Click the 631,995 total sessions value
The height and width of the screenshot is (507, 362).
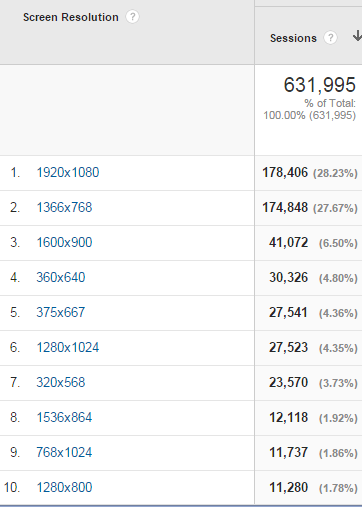pyautogui.click(x=320, y=85)
